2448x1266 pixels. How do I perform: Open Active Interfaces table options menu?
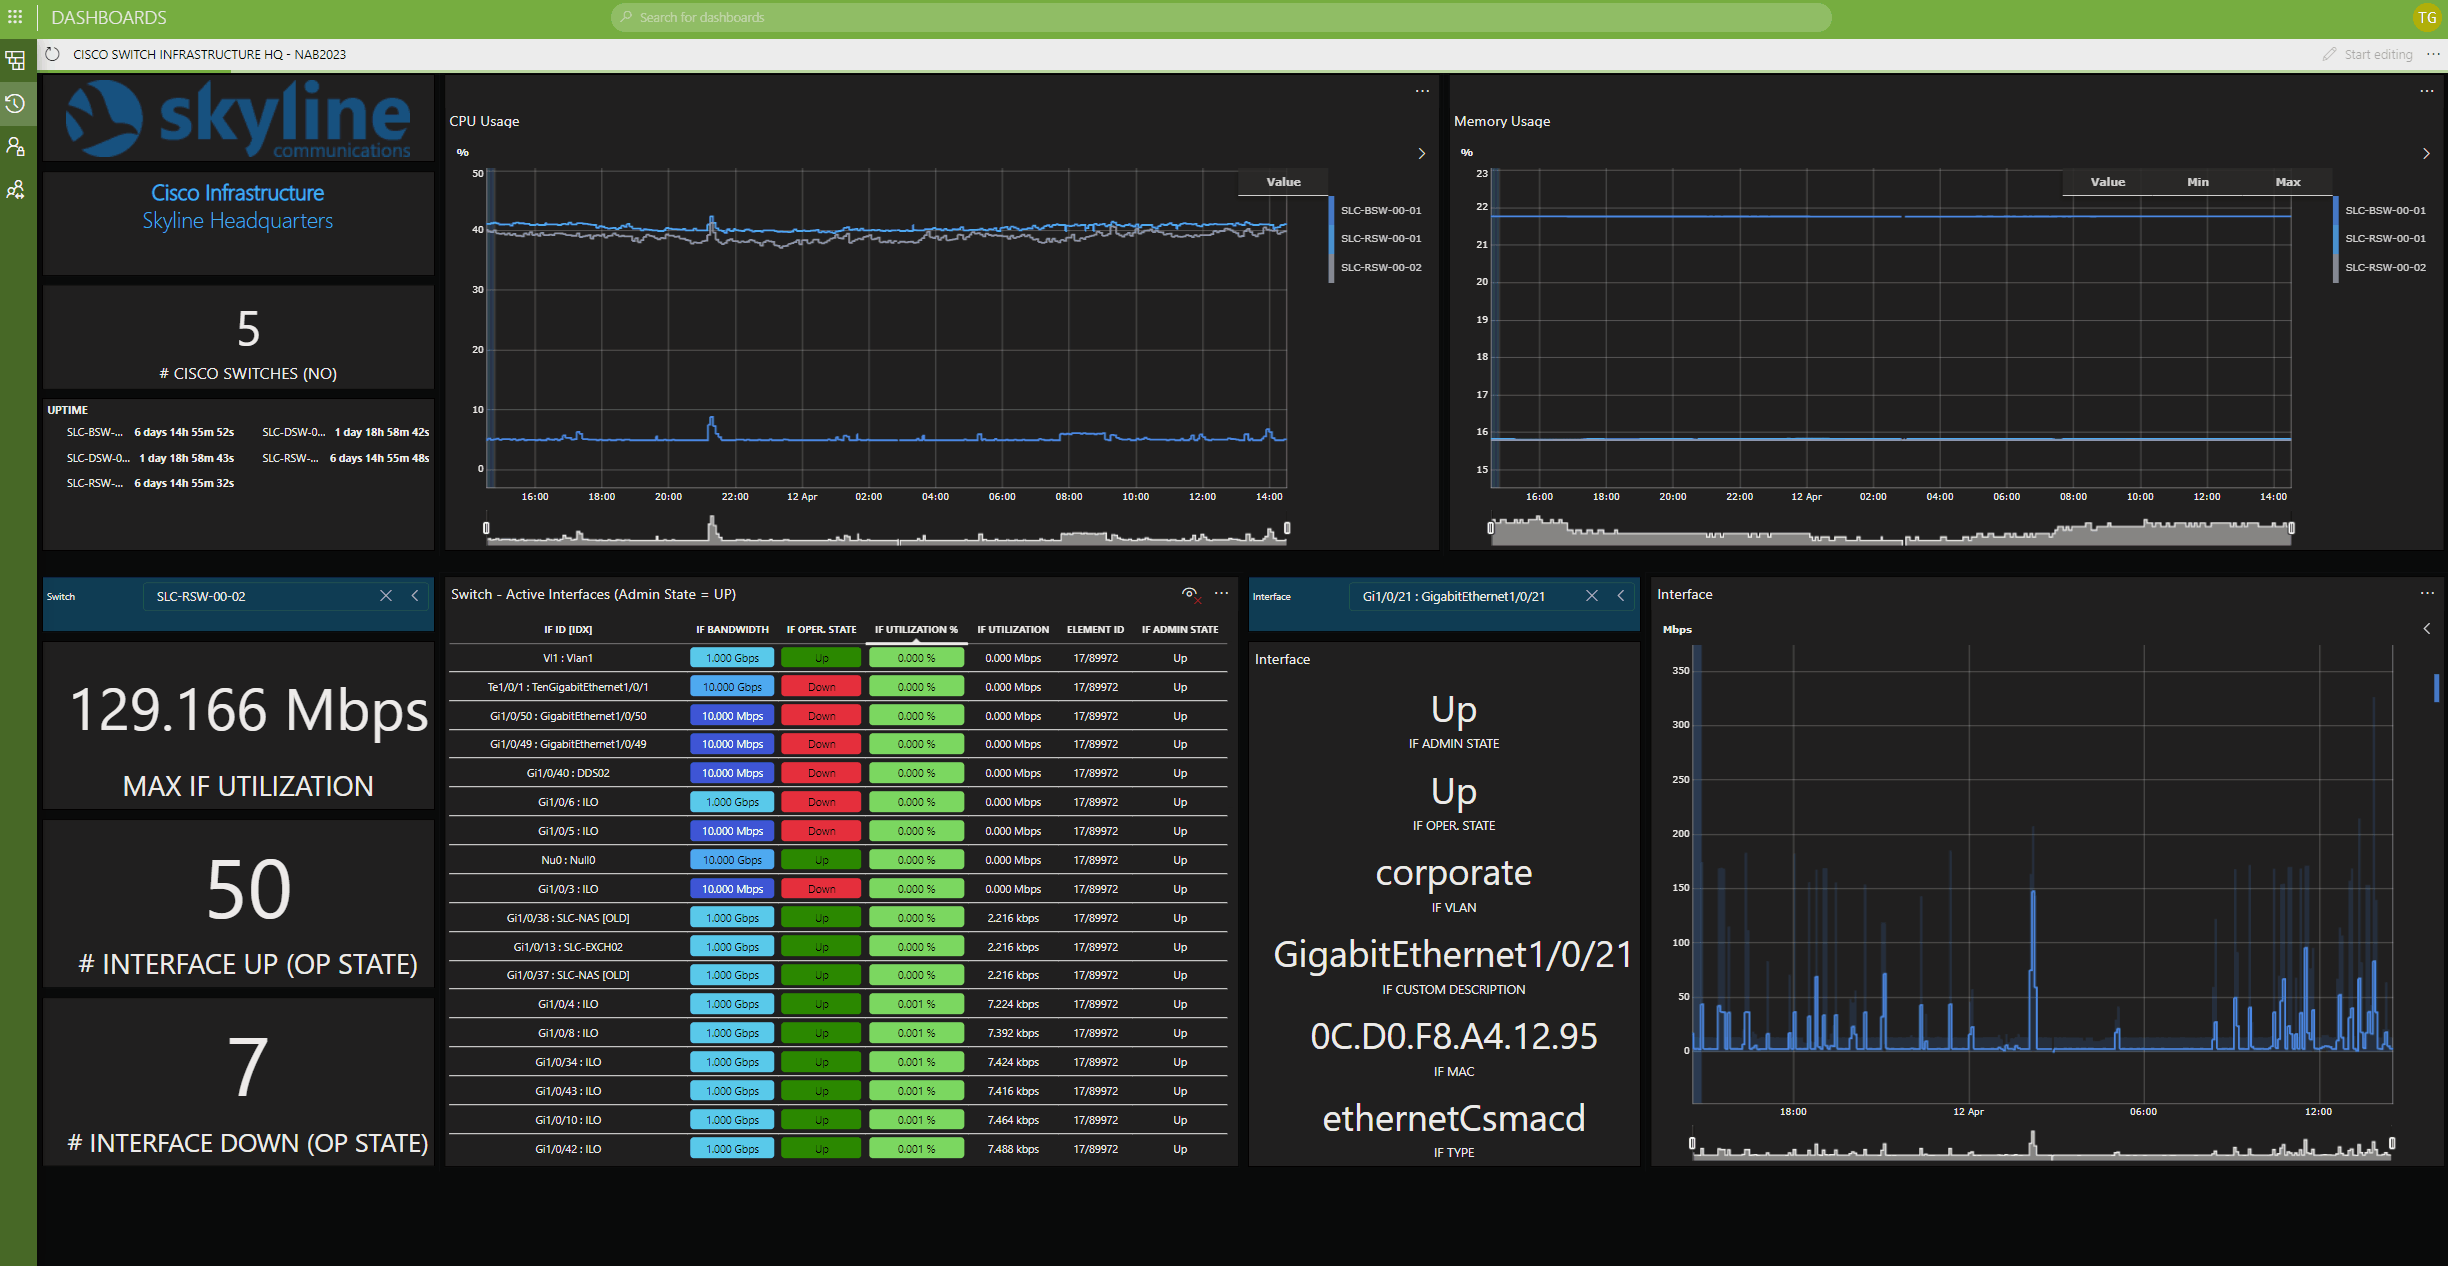(x=1221, y=594)
